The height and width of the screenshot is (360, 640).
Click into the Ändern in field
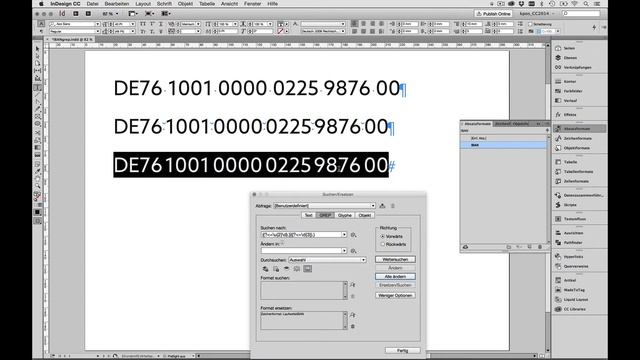[301, 251]
